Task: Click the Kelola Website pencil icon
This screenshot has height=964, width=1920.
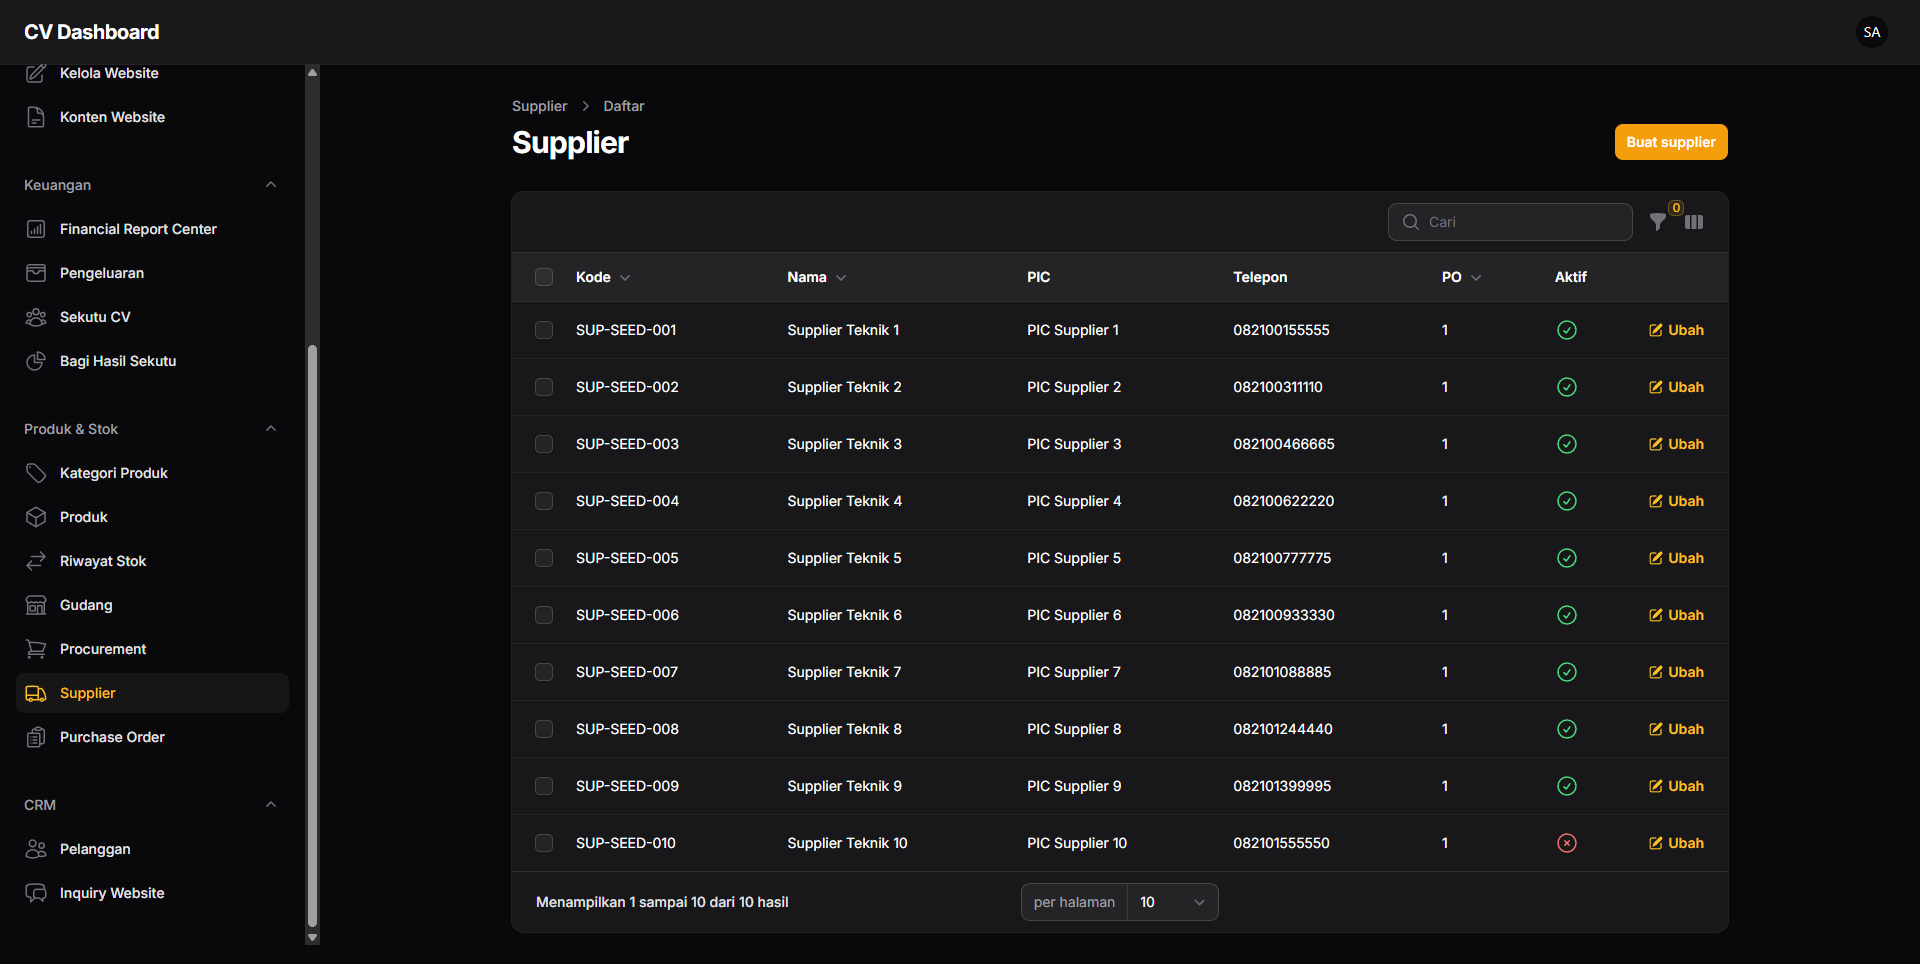Action: pyautogui.click(x=36, y=73)
